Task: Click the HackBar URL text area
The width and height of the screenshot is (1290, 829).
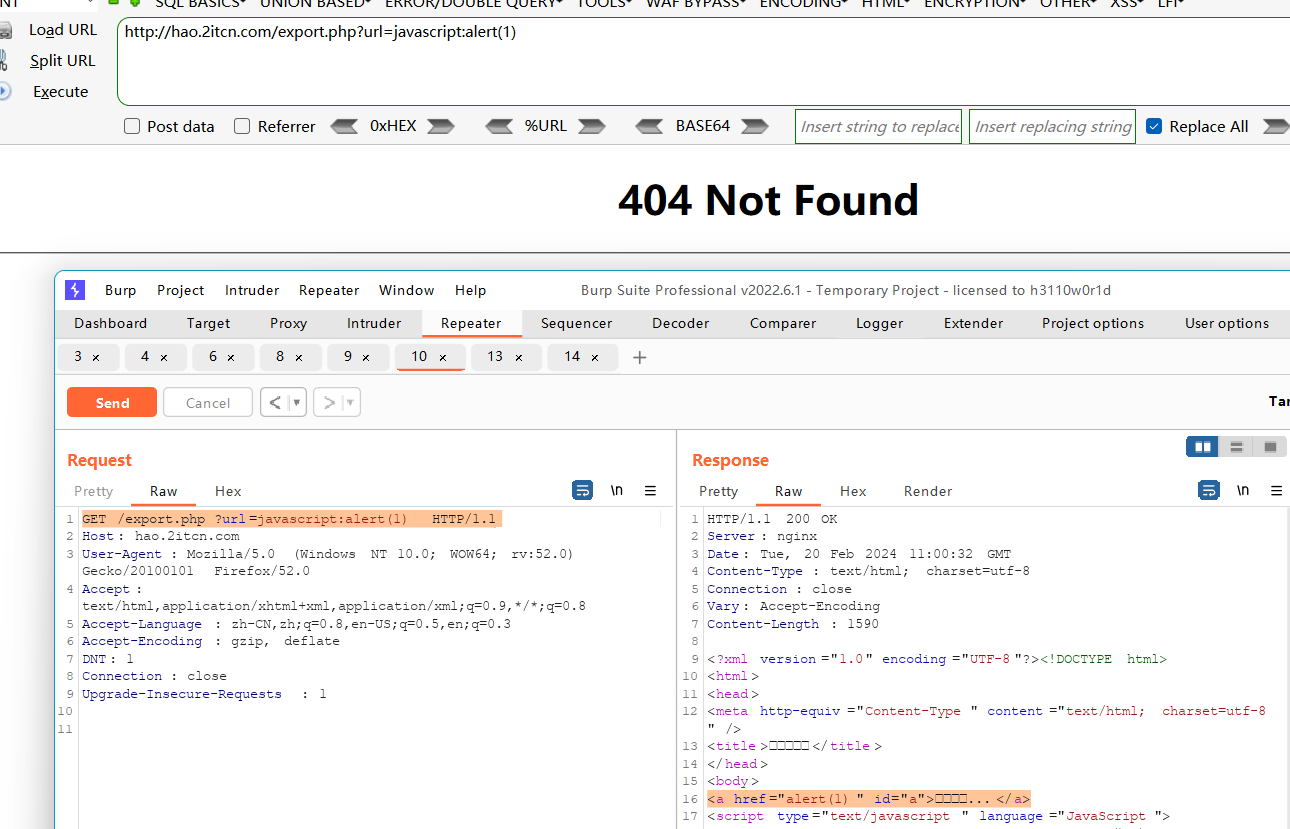Action: coord(703,61)
